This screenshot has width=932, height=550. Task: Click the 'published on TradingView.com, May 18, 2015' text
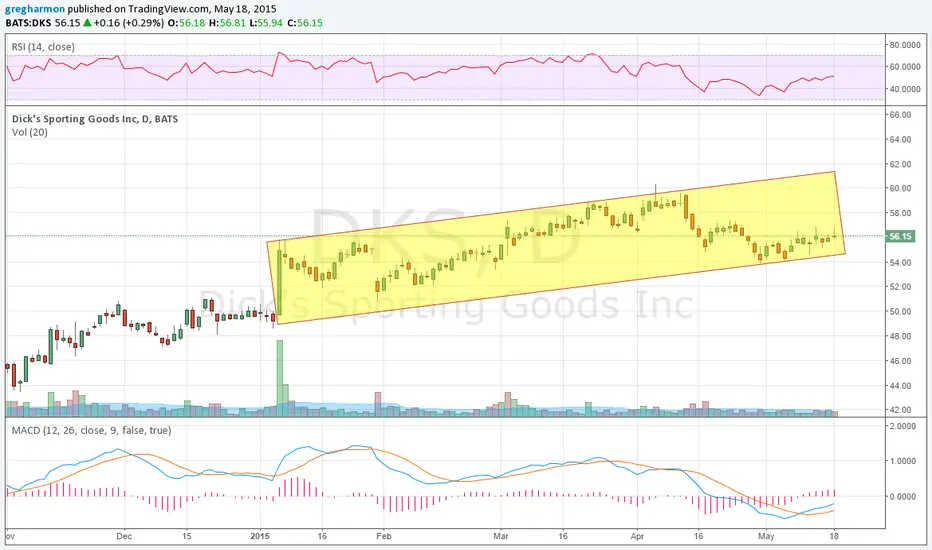[x=172, y=9]
